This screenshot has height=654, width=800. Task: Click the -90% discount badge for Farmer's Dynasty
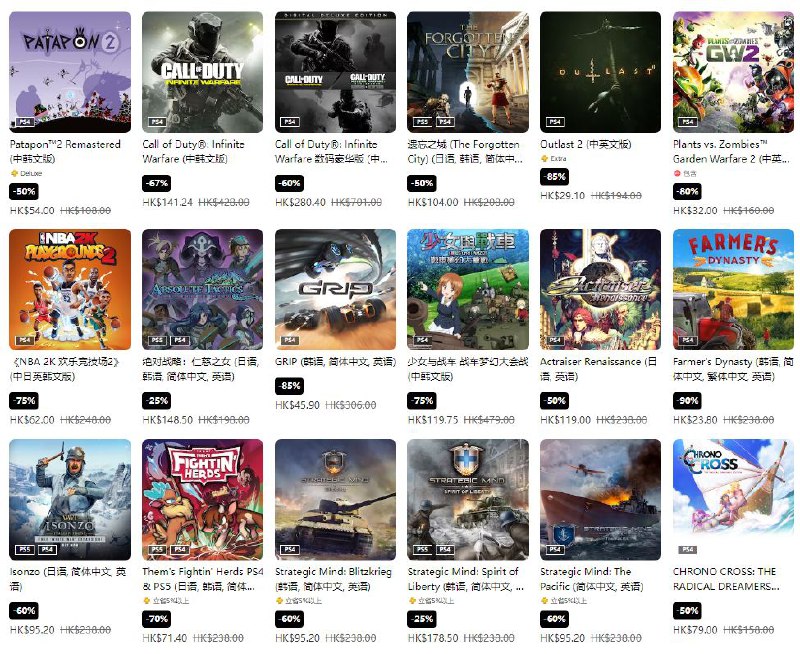pyautogui.click(x=687, y=401)
